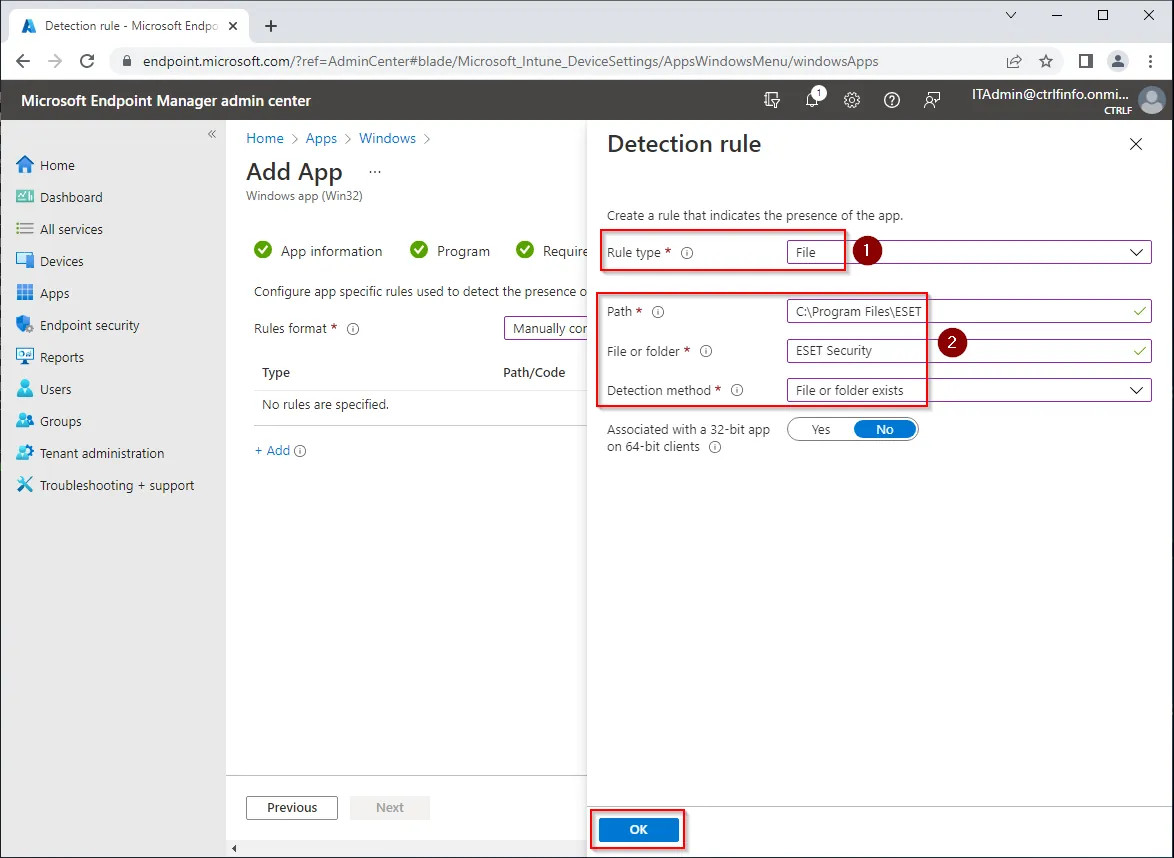Open Tenant administration

click(90, 454)
